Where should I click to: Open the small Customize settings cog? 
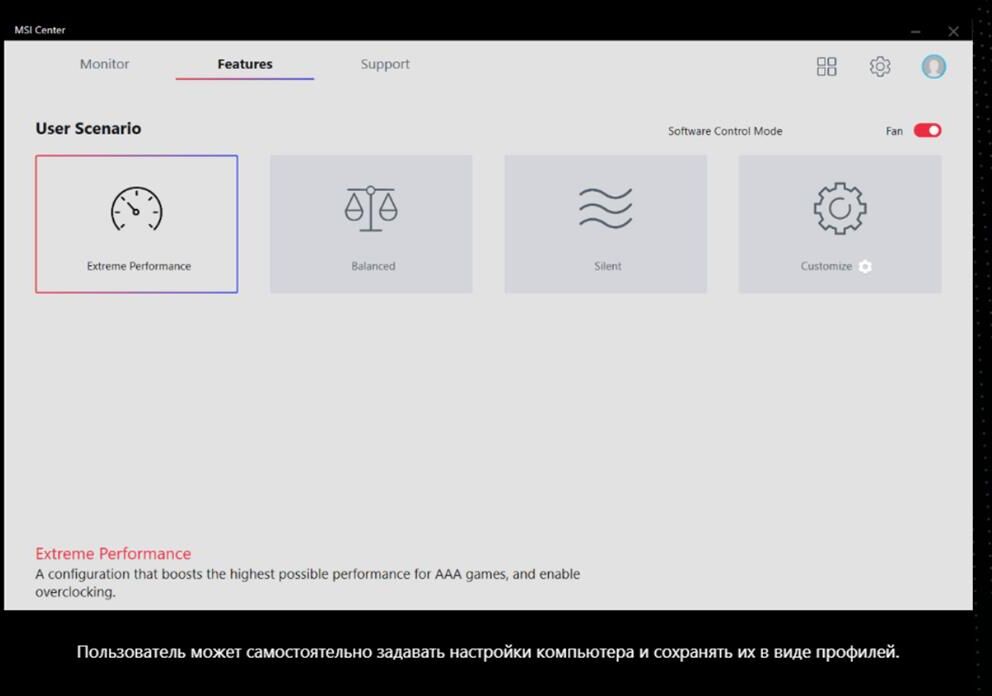[865, 266]
